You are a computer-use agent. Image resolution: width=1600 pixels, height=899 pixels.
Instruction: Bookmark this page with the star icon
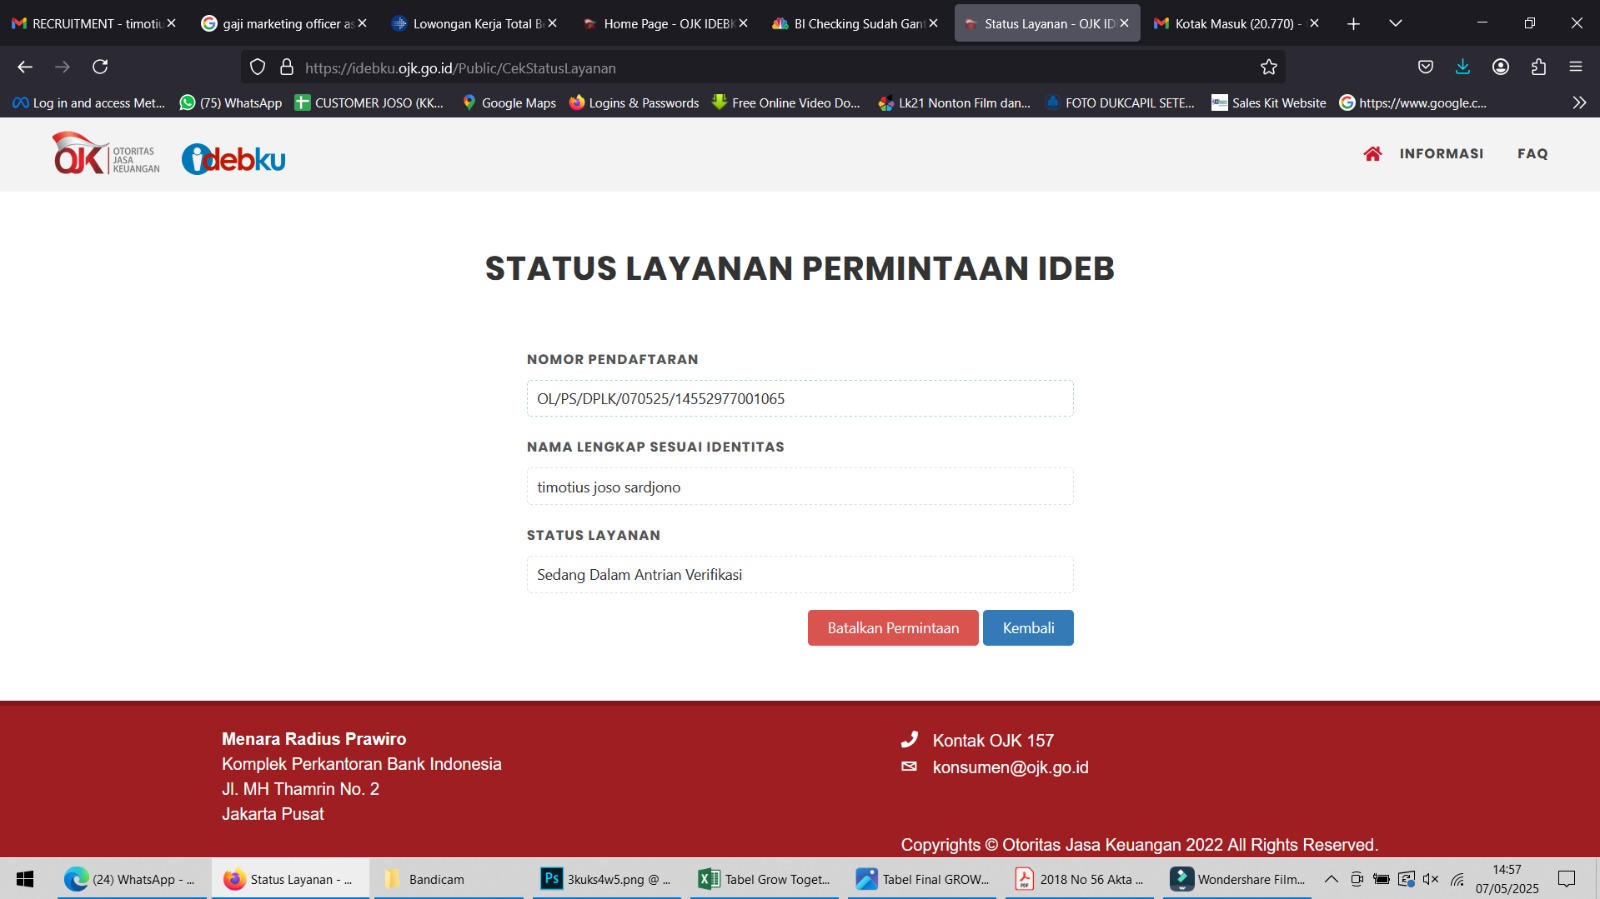tap(1269, 67)
